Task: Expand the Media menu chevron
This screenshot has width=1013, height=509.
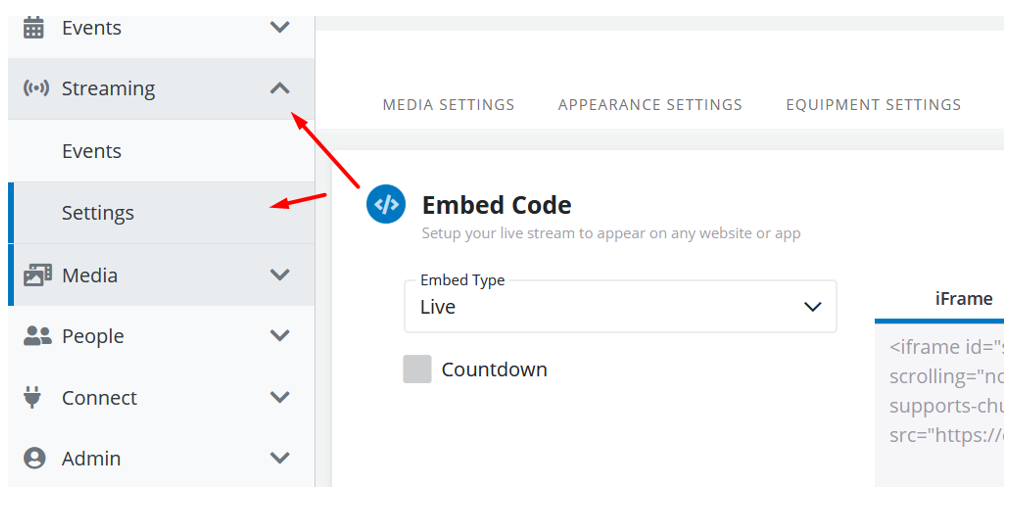Action: click(280, 275)
